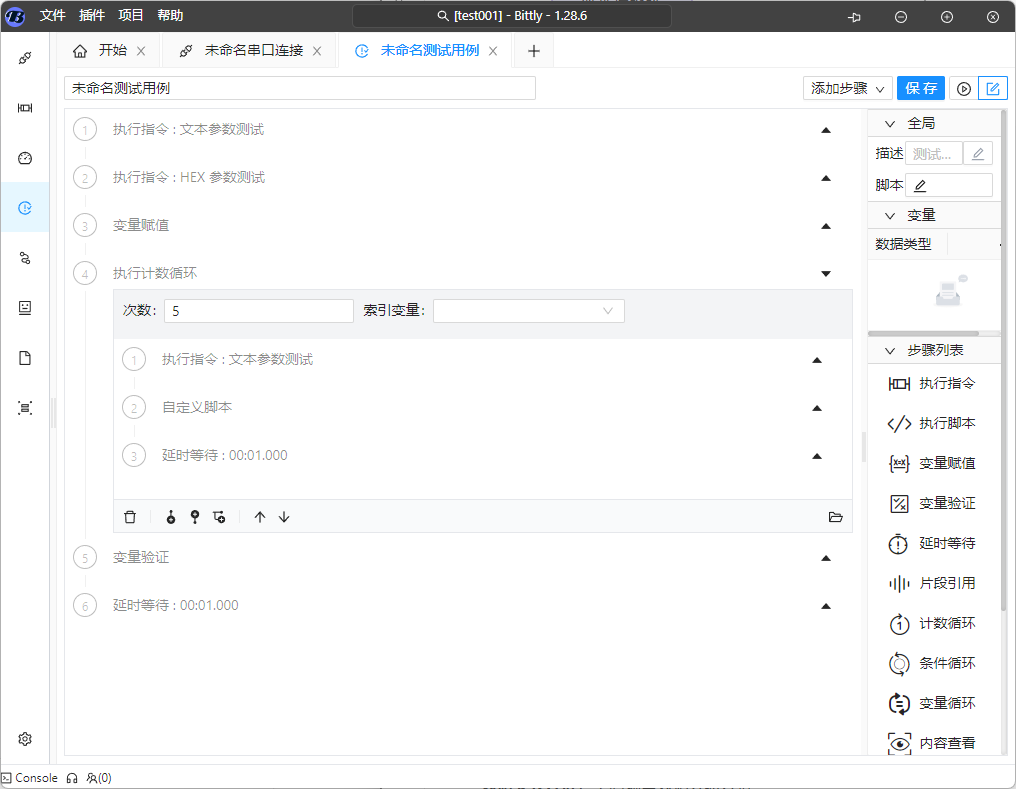Click the 内容查看 eye icon
Viewport: 1016px width, 789px height.
899,743
